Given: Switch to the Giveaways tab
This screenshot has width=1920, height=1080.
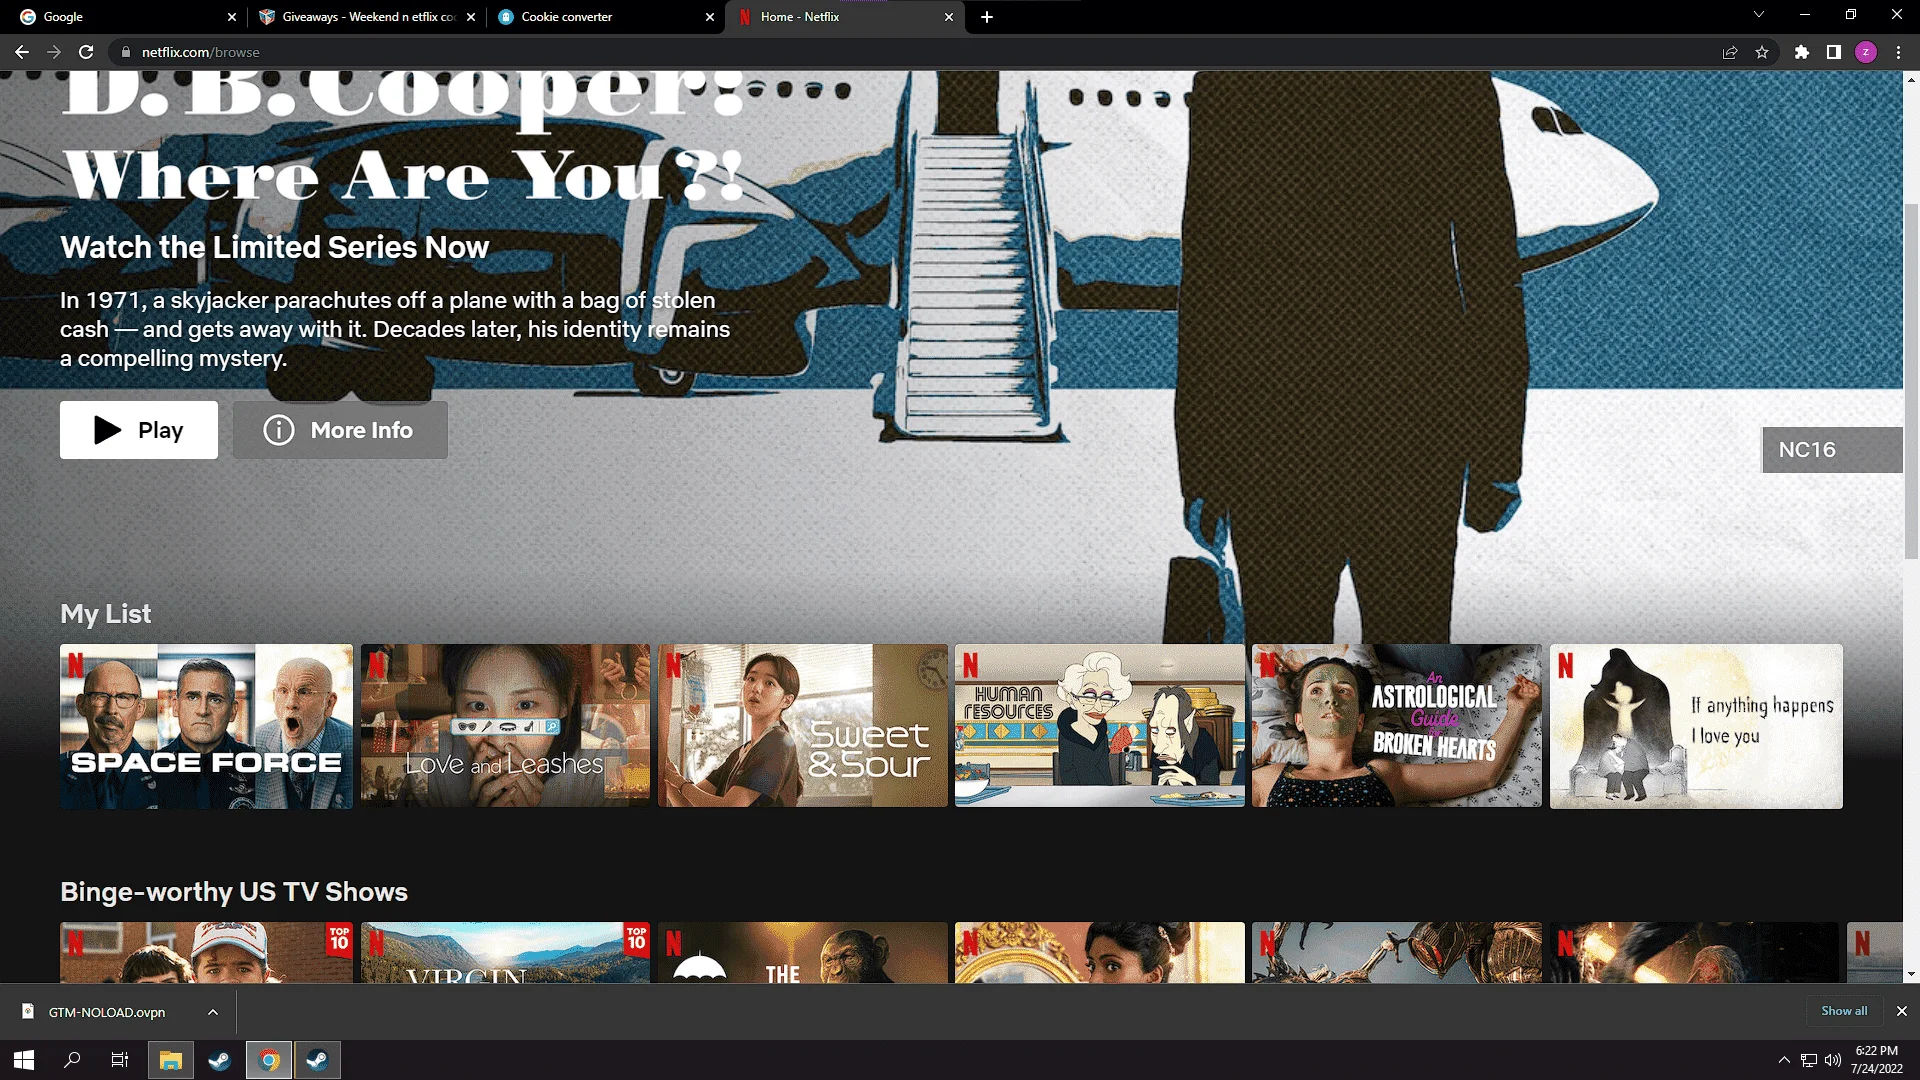Looking at the screenshot, I should point(366,17).
